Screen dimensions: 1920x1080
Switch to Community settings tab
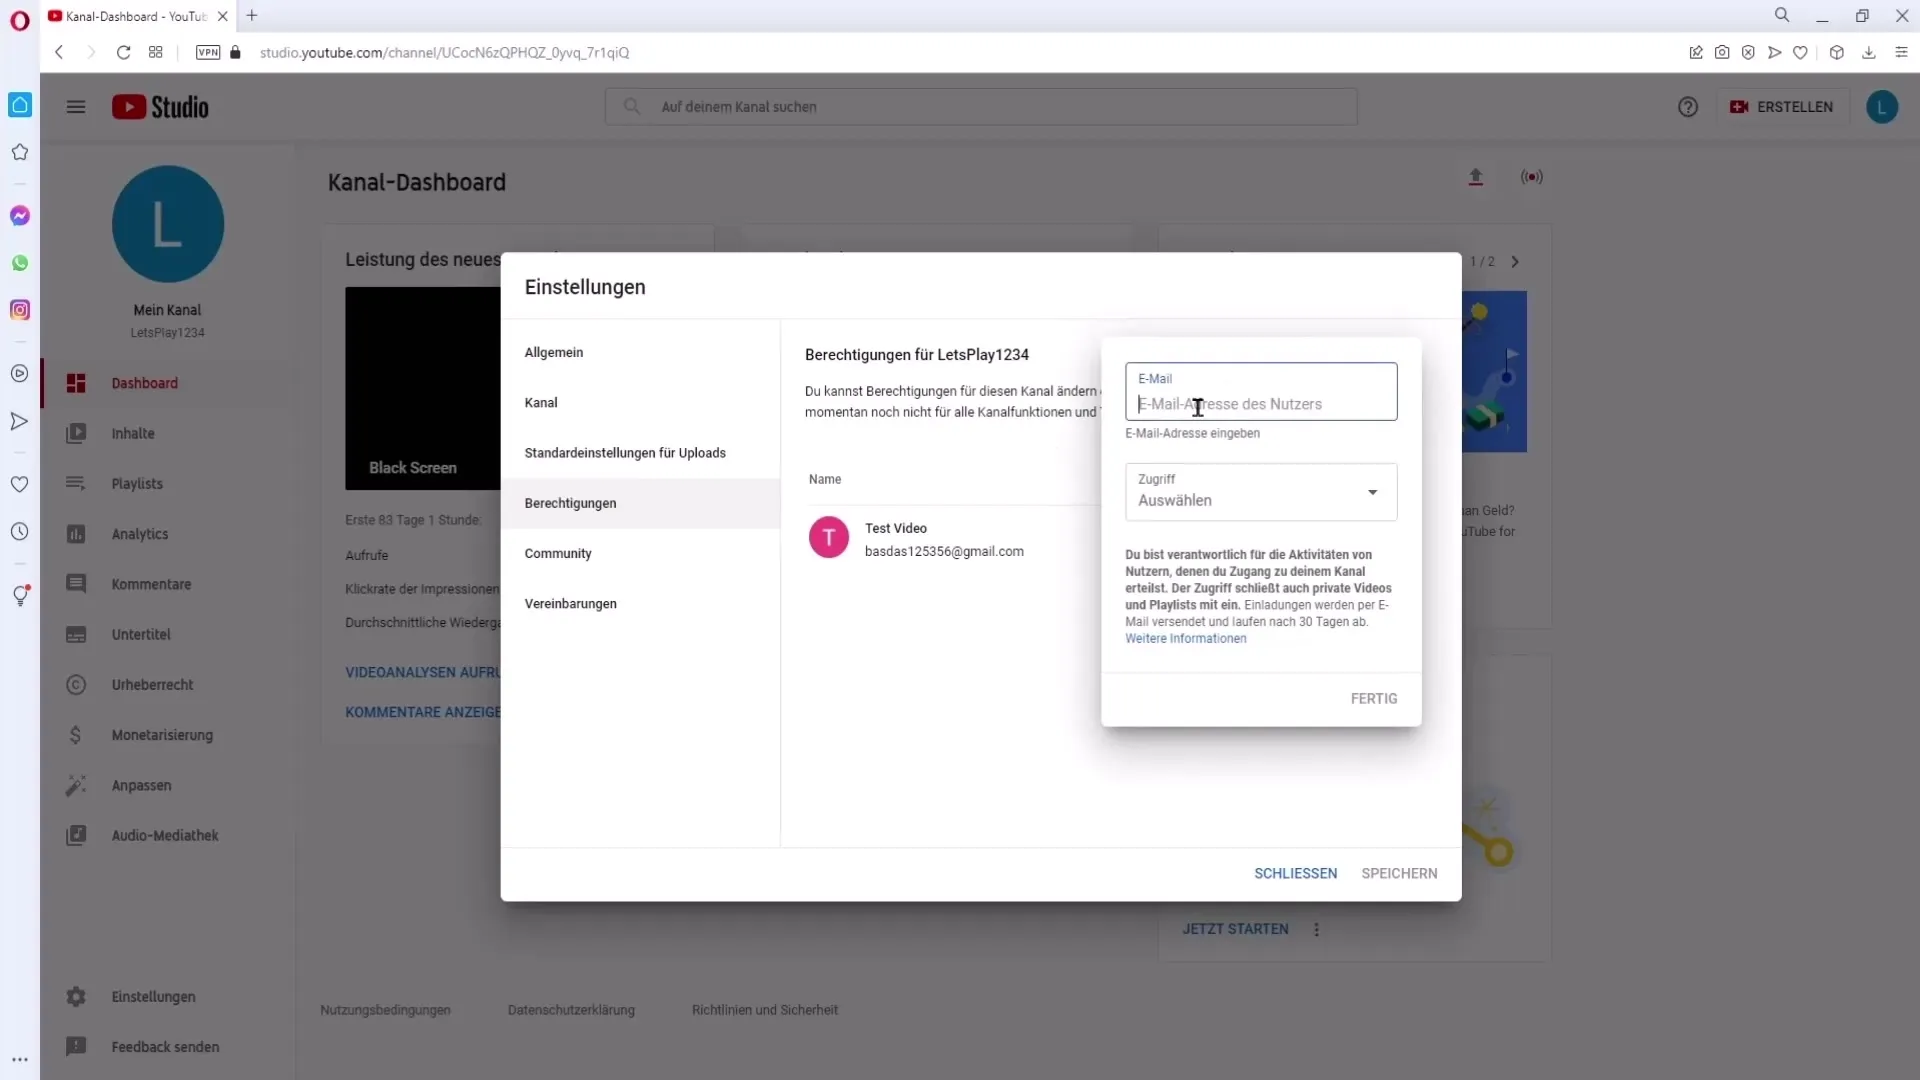[x=558, y=553]
